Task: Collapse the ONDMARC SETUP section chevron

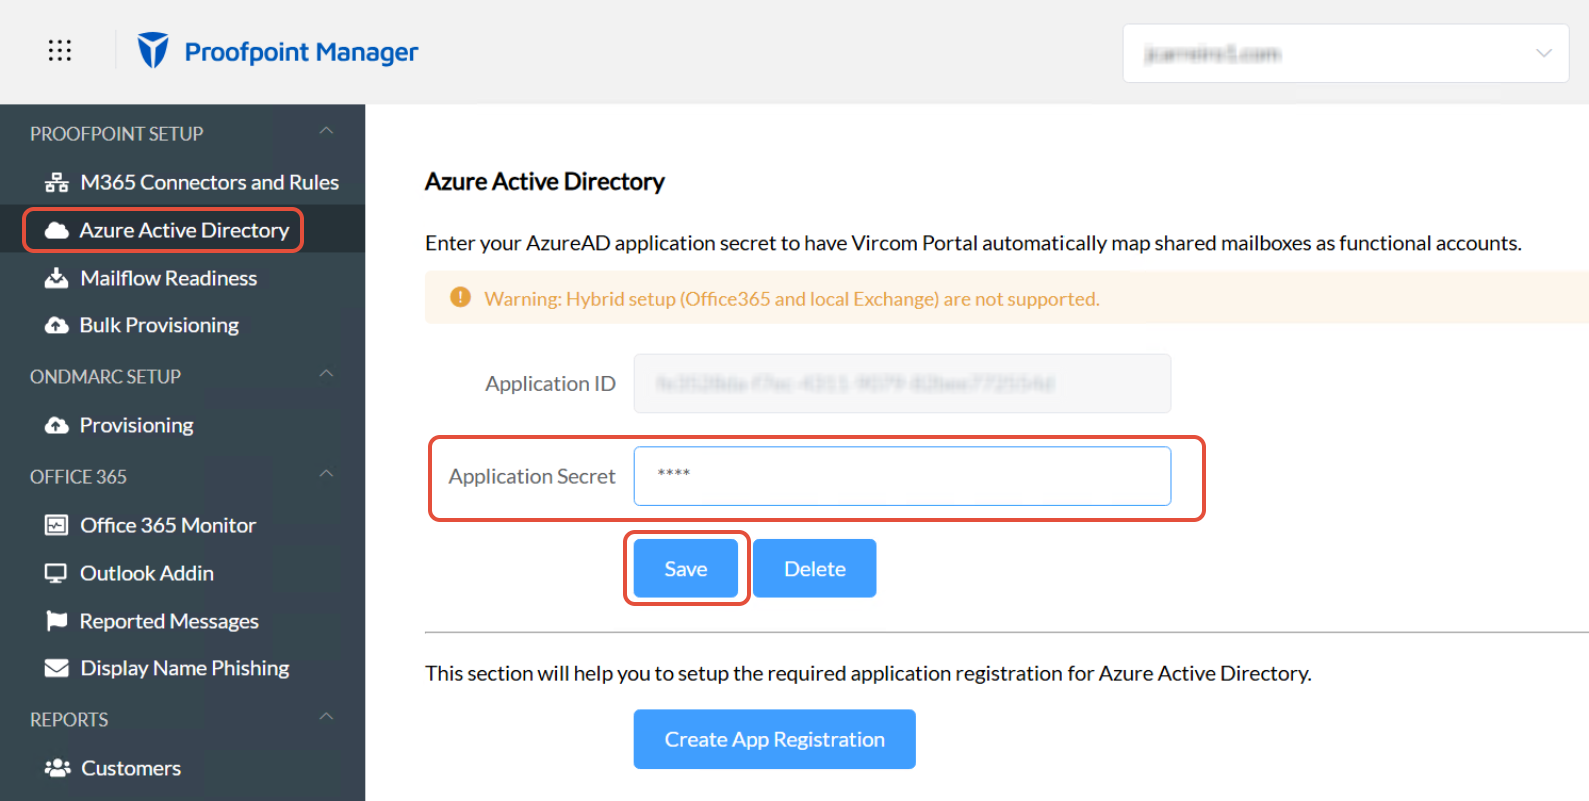Action: point(326,374)
